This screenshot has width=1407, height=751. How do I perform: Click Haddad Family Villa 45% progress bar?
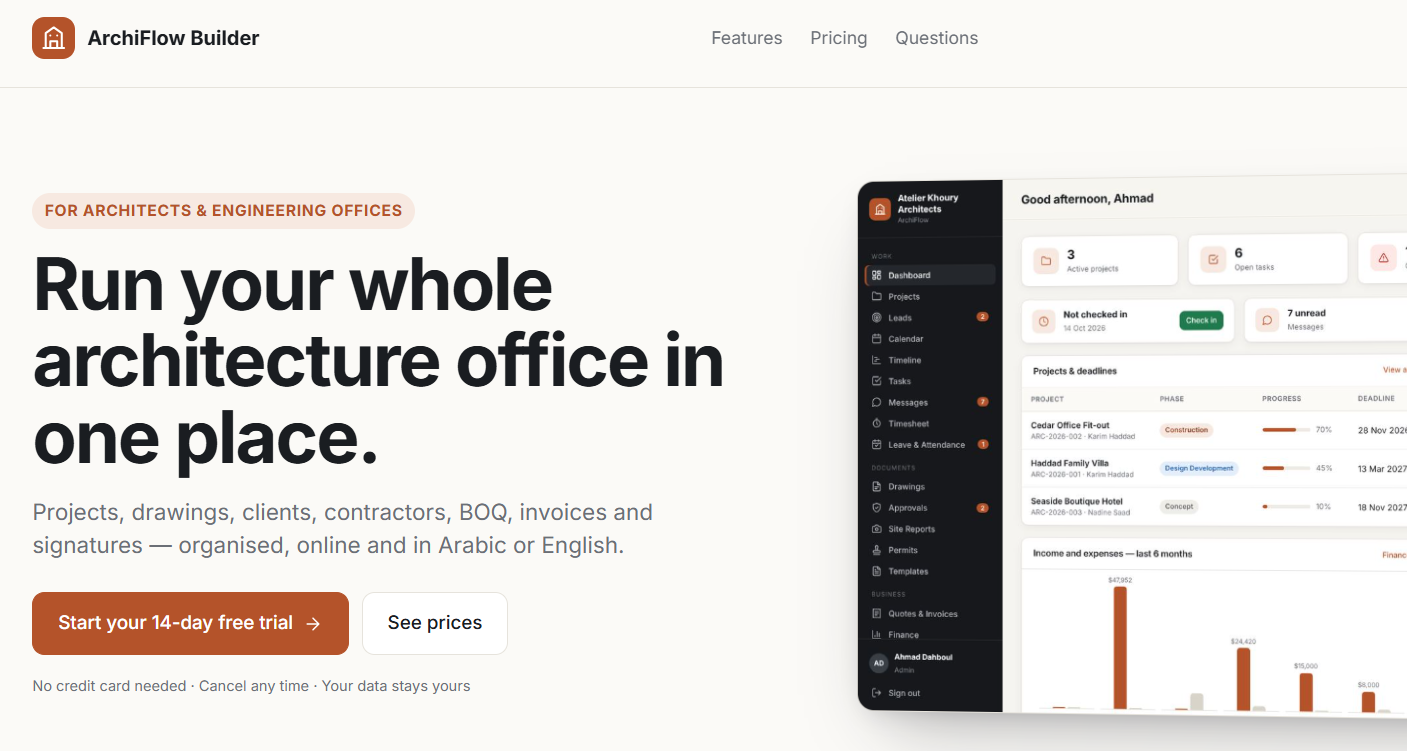[x=1286, y=468]
